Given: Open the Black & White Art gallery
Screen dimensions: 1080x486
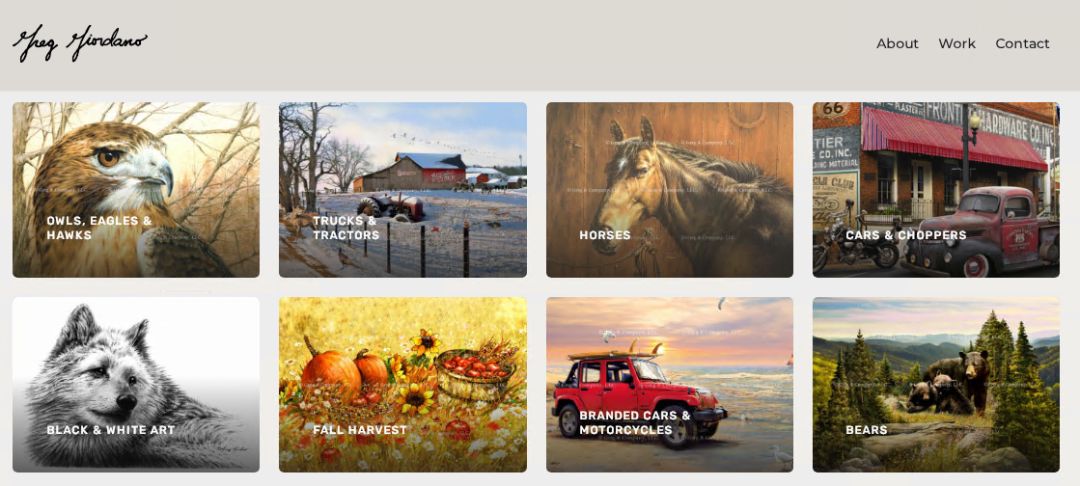Looking at the screenshot, I should click(x=136, y=385).
